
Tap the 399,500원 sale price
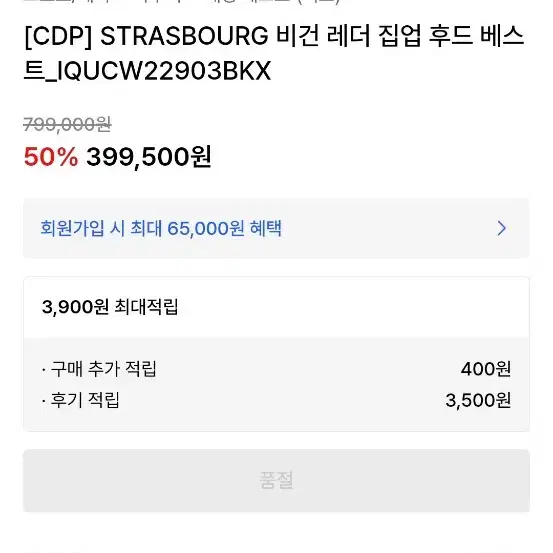(x=149, y=157)
